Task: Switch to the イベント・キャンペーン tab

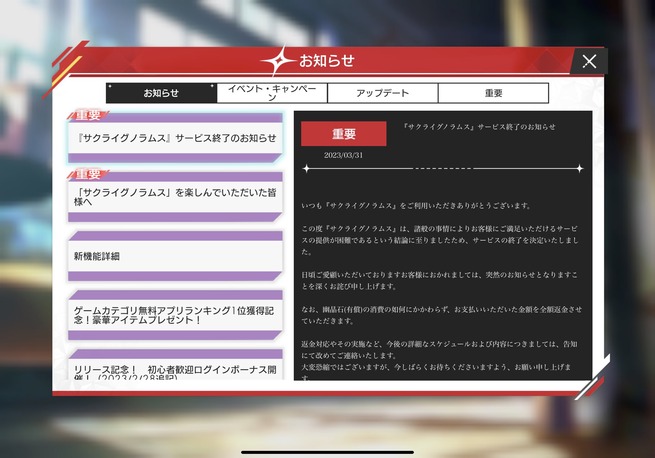Action: 272,93
